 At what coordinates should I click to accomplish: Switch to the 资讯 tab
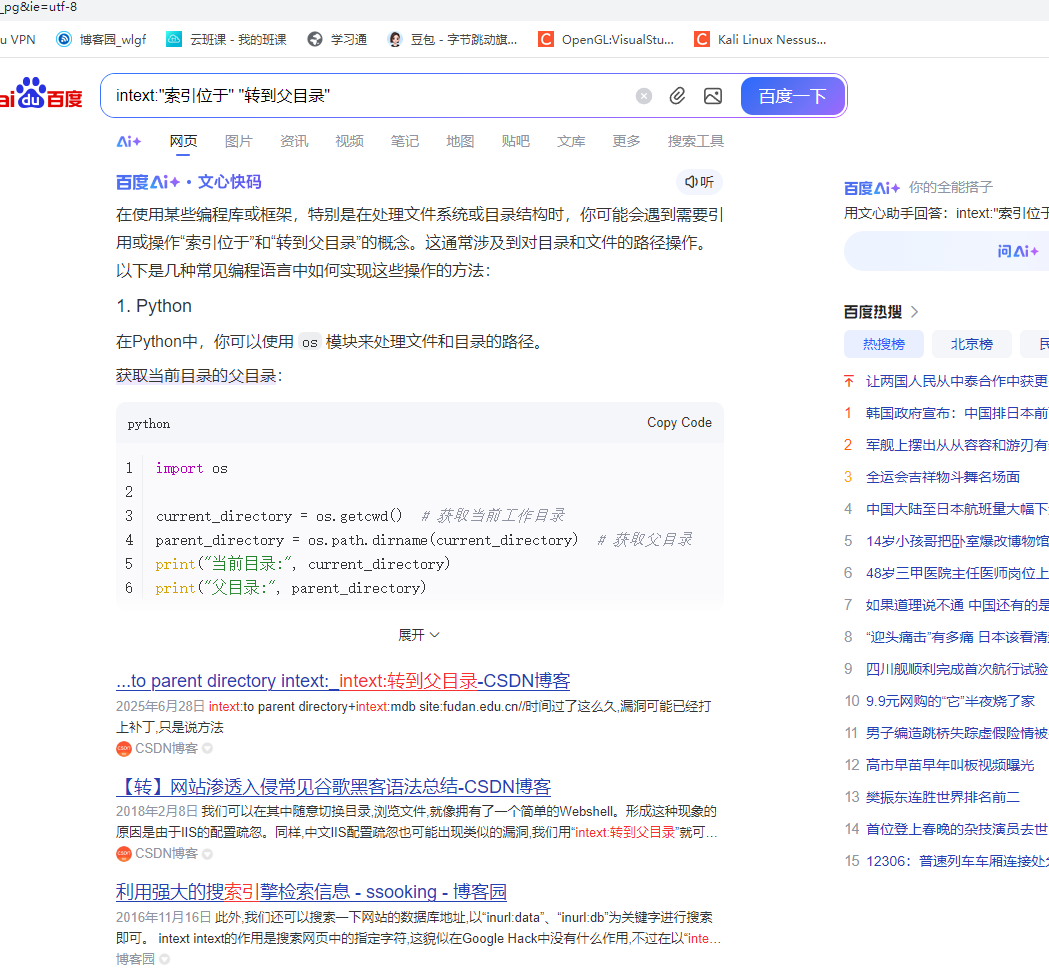(x=294, y=141)
